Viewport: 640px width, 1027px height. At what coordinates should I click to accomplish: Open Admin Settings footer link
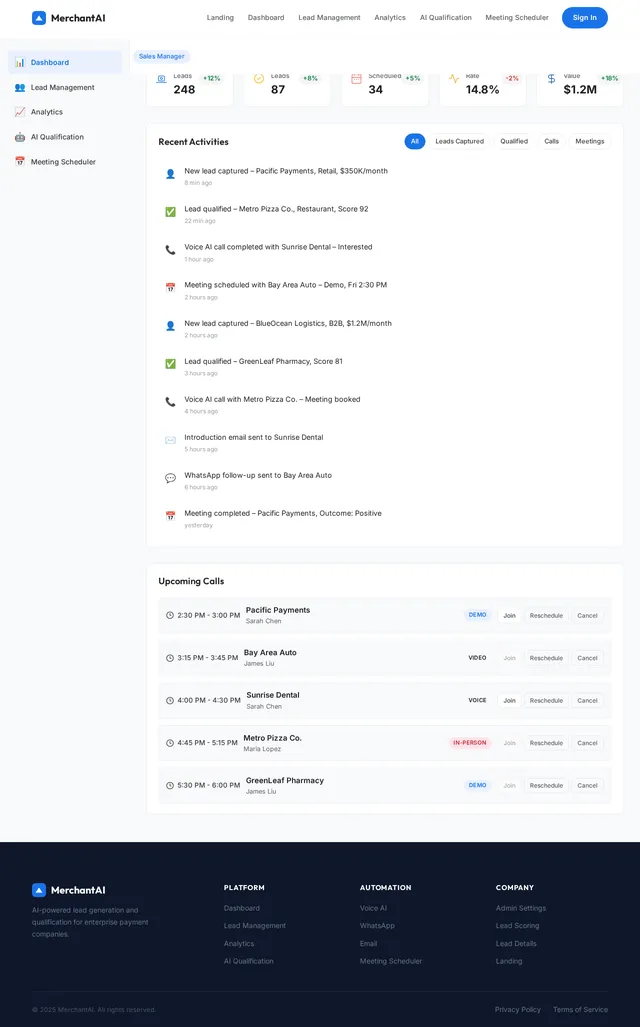coord(521,908)
